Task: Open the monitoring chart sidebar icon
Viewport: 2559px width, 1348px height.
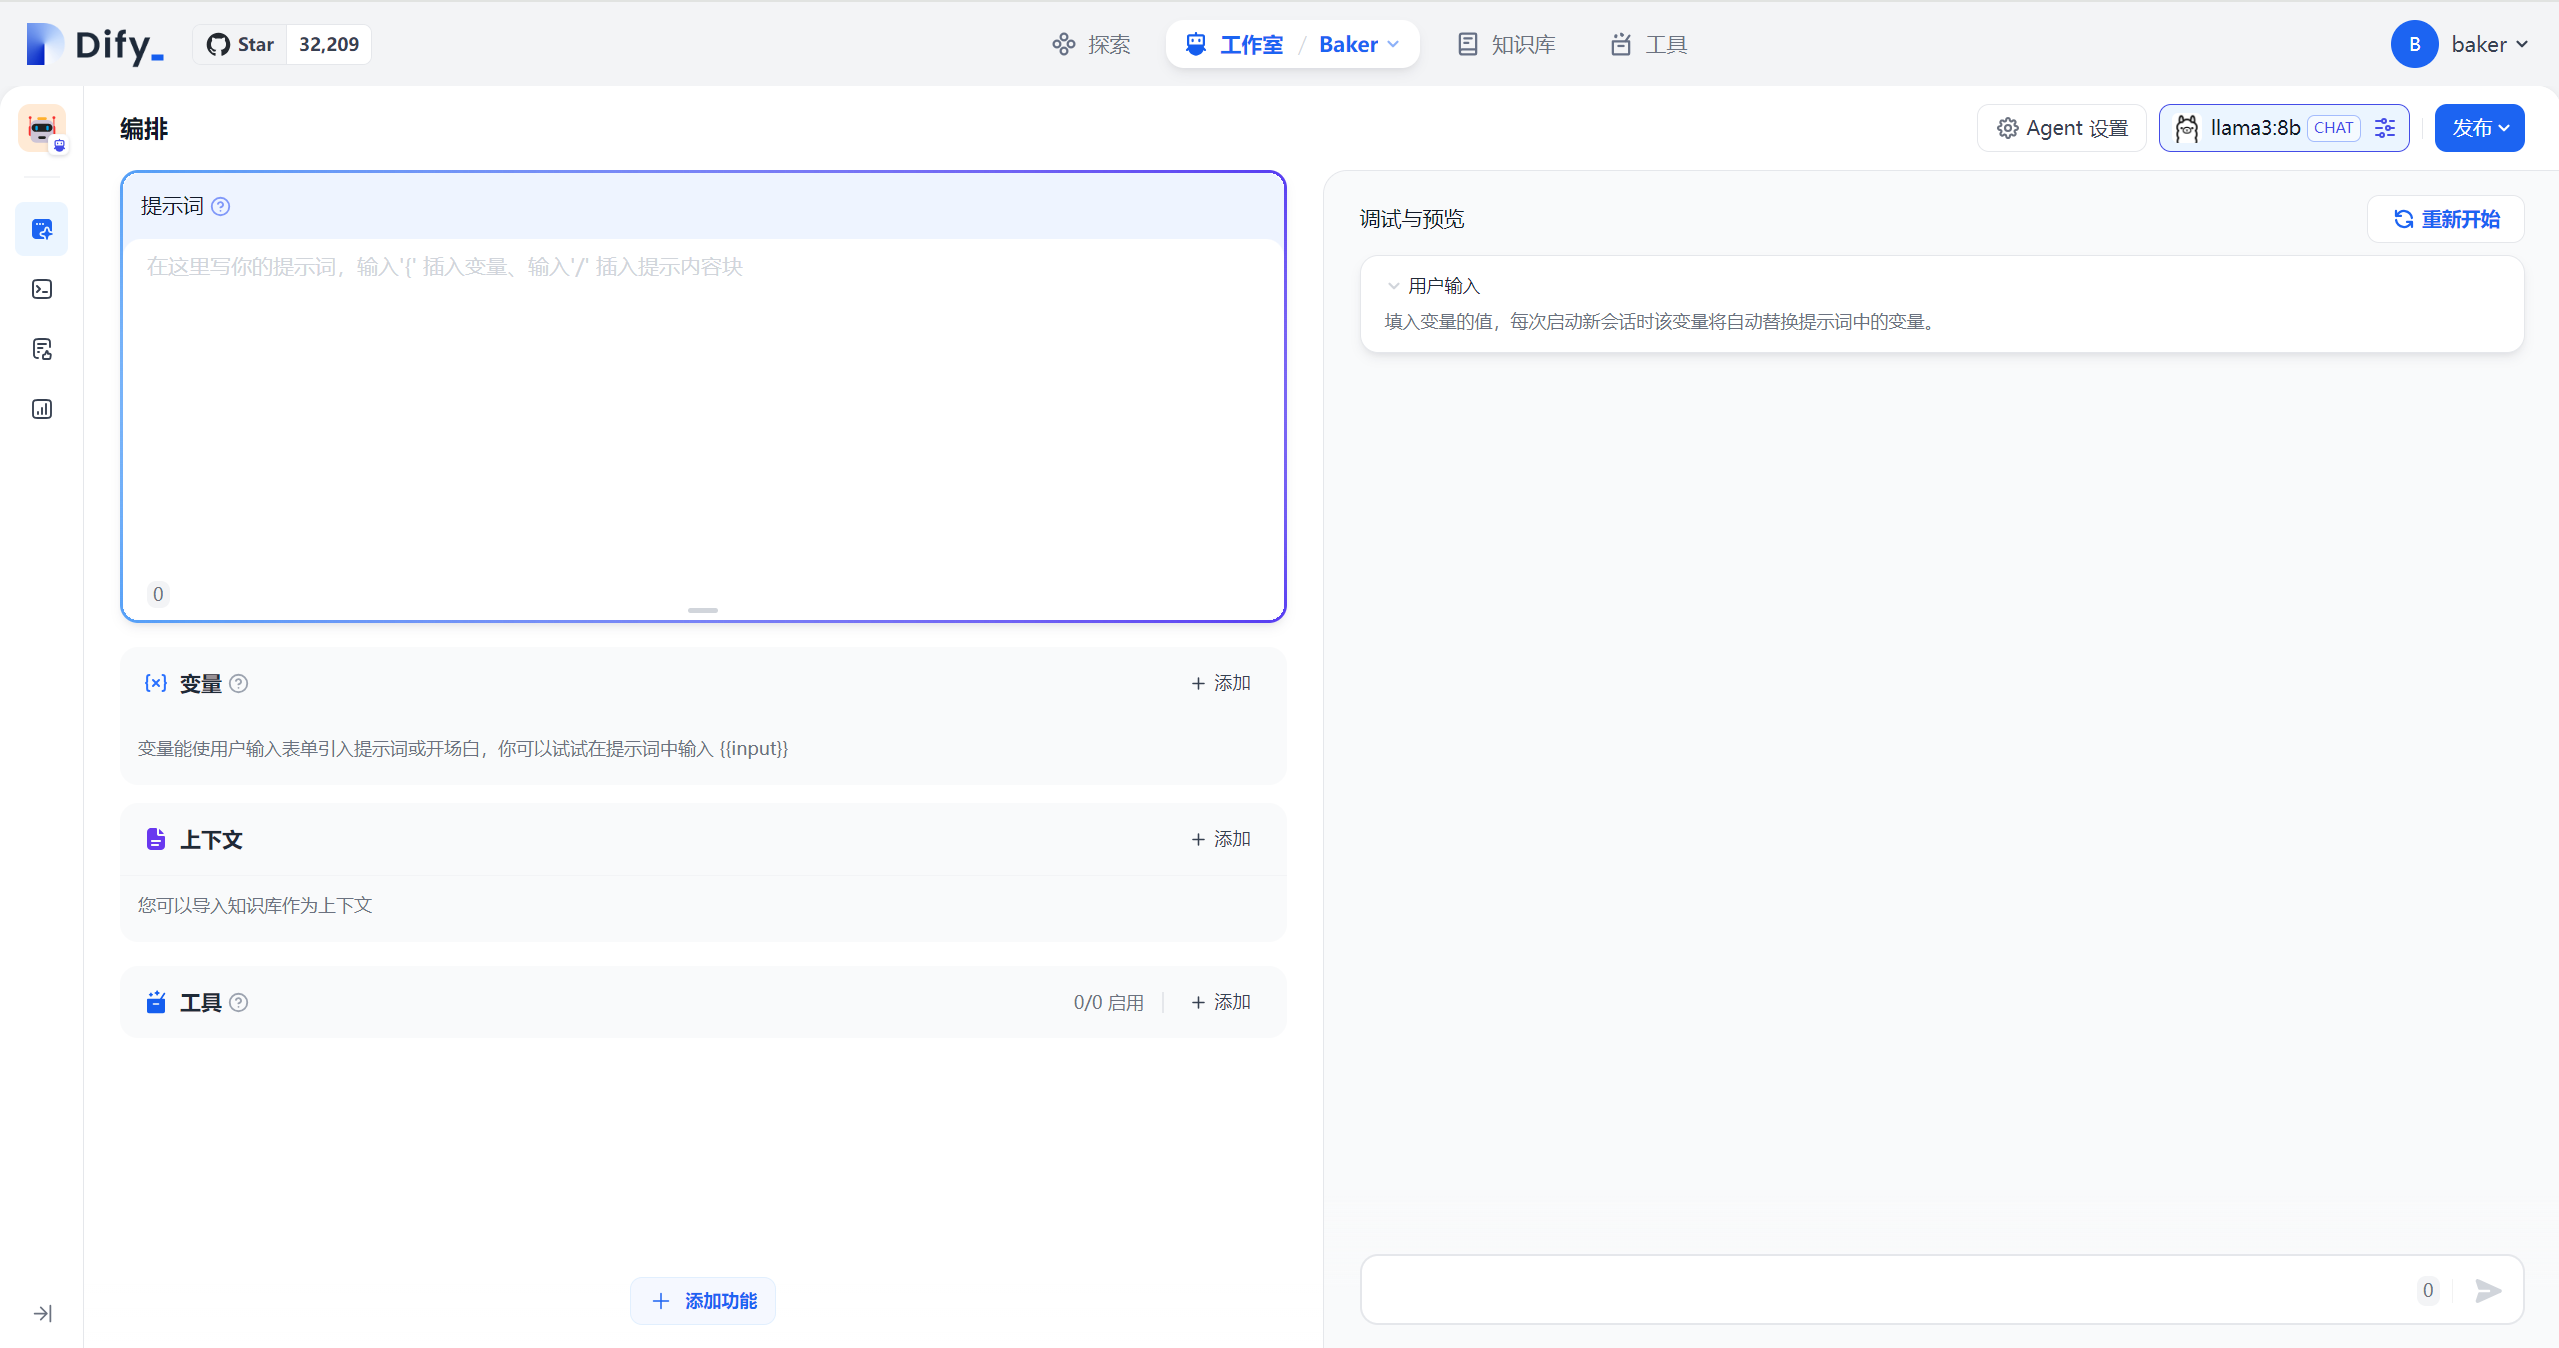Action: point(42,409)
